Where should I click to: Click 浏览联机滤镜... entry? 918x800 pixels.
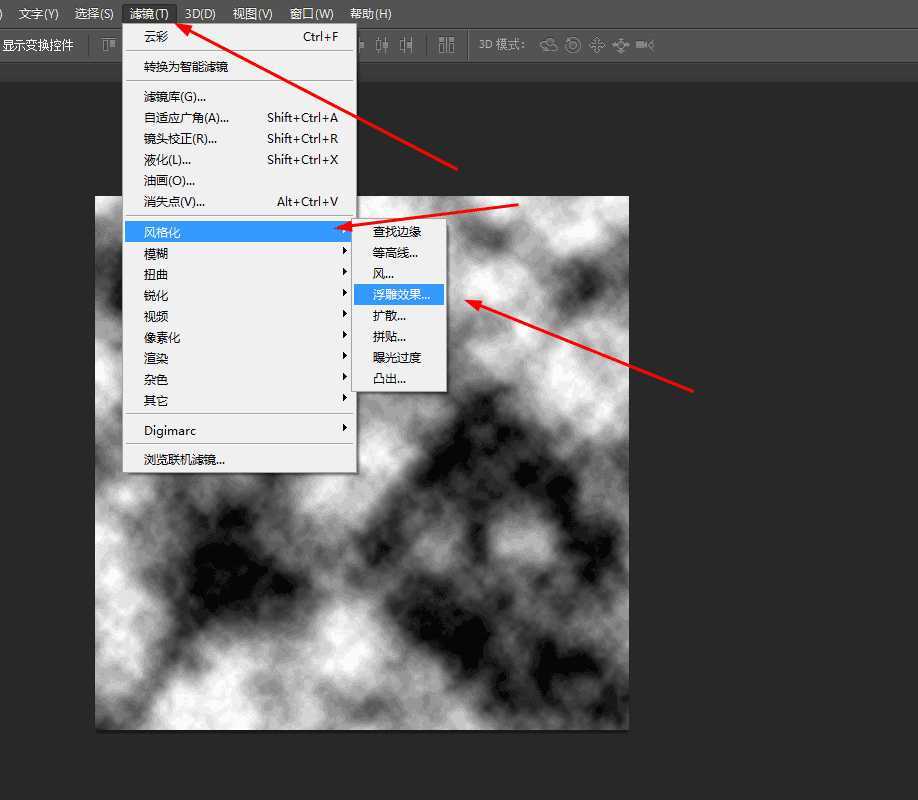(184, 460)
